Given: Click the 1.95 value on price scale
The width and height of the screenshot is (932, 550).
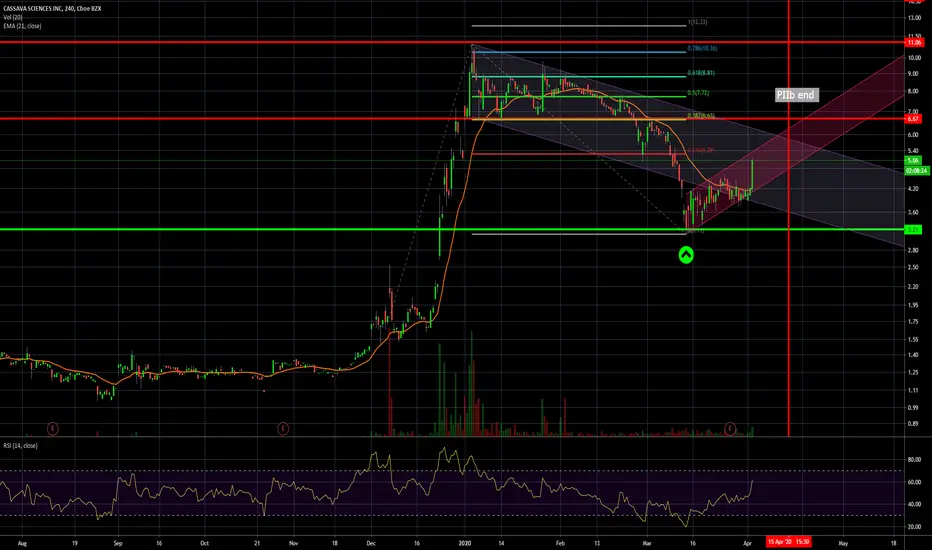Looking at the screenshot, I should pyautogui.click(x=913, y=305).
